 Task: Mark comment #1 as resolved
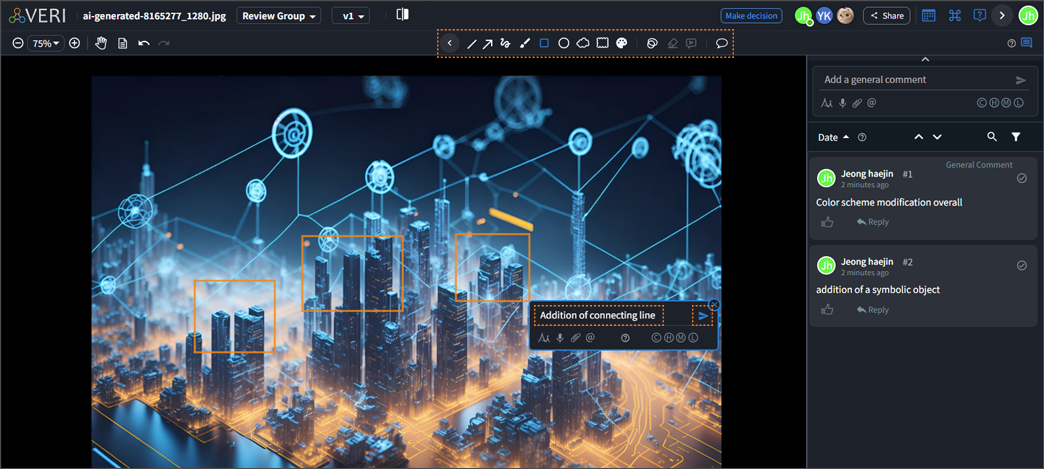click(1021, 178)
